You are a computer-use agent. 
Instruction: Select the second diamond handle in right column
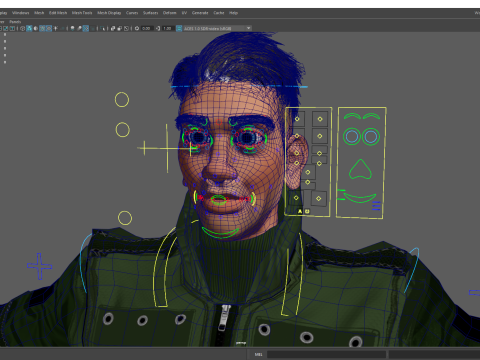tap(320, 136)
